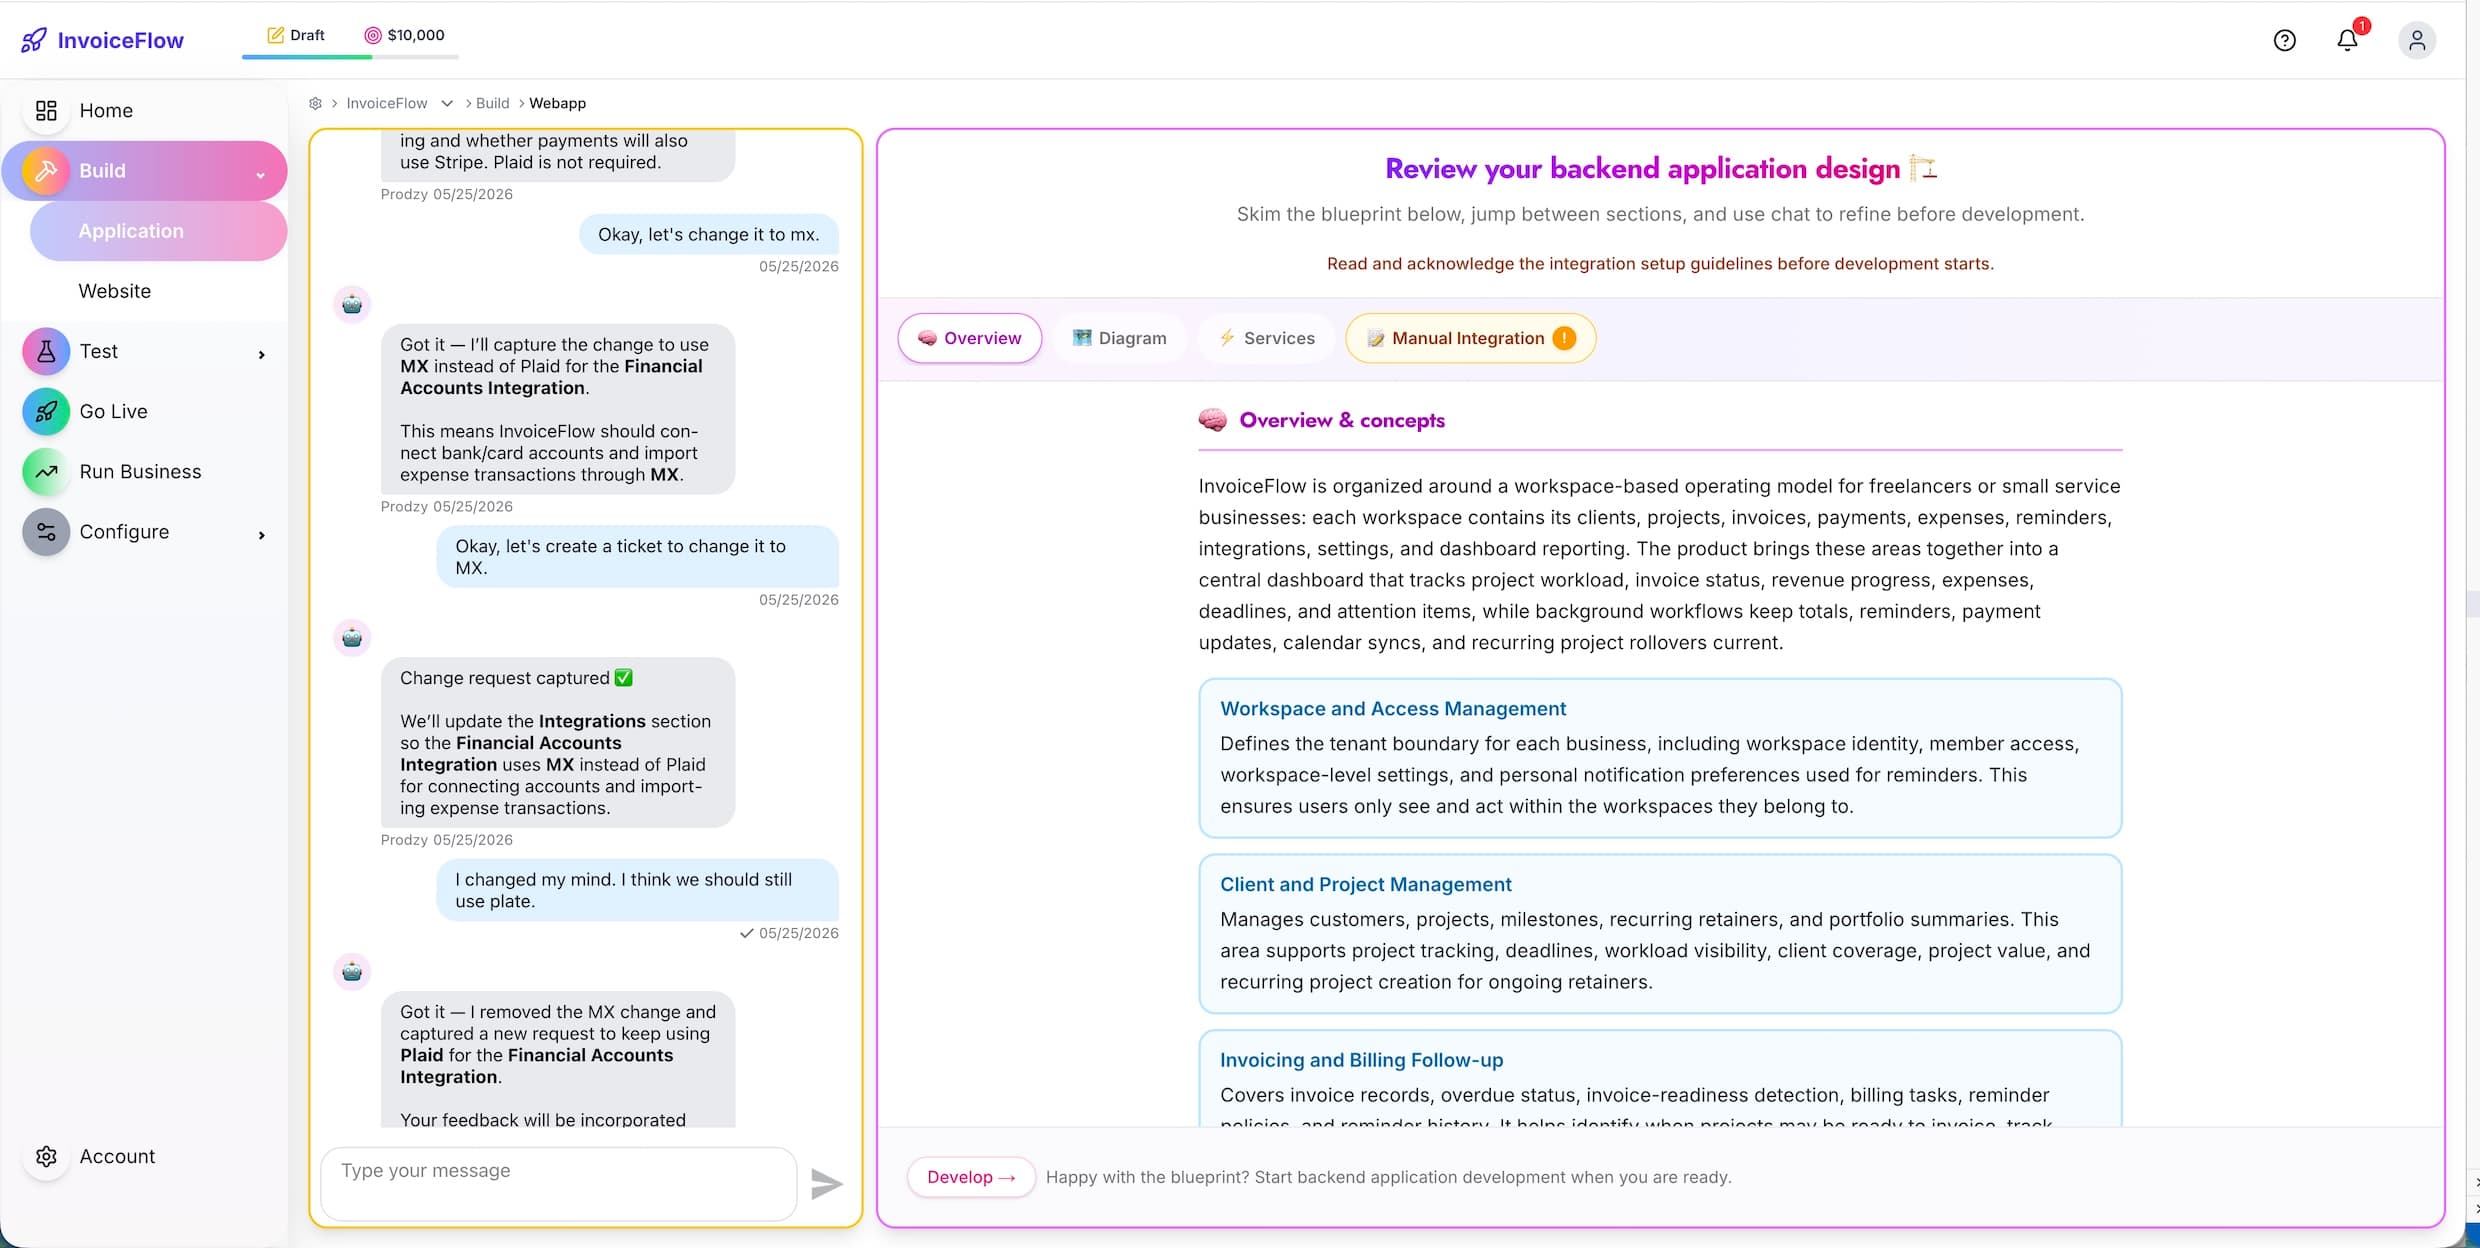This screenshot has height=1248, width=2480.
Task: Click 'Okay, let's change it to mx.' message
Action: click(708, 234)
